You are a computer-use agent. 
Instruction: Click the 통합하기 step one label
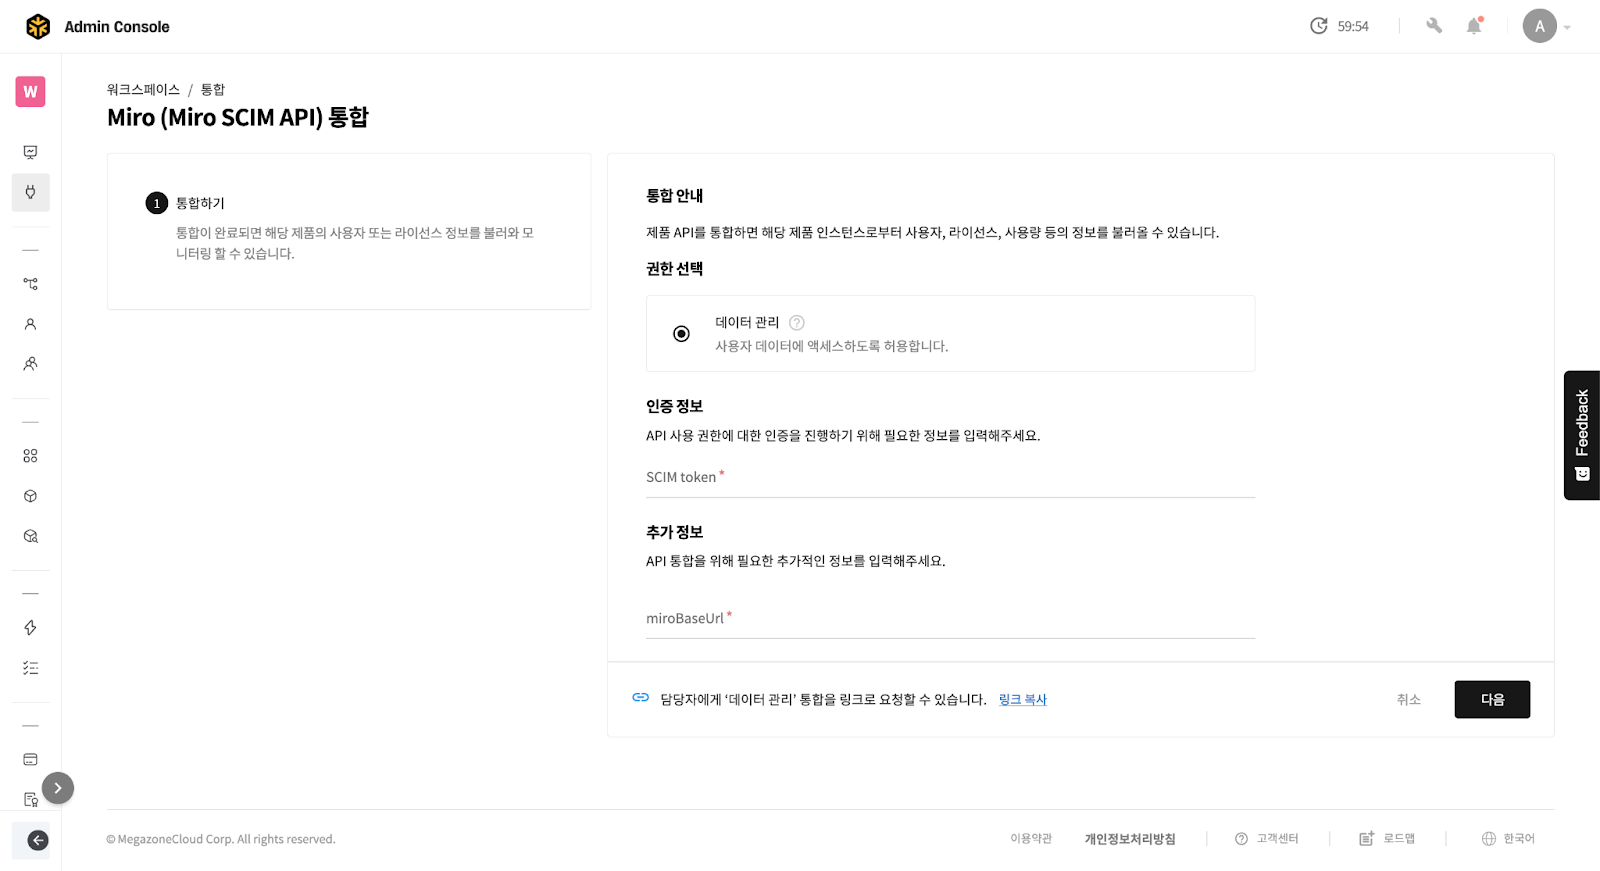pyautogui.click(x=200, y=203)
